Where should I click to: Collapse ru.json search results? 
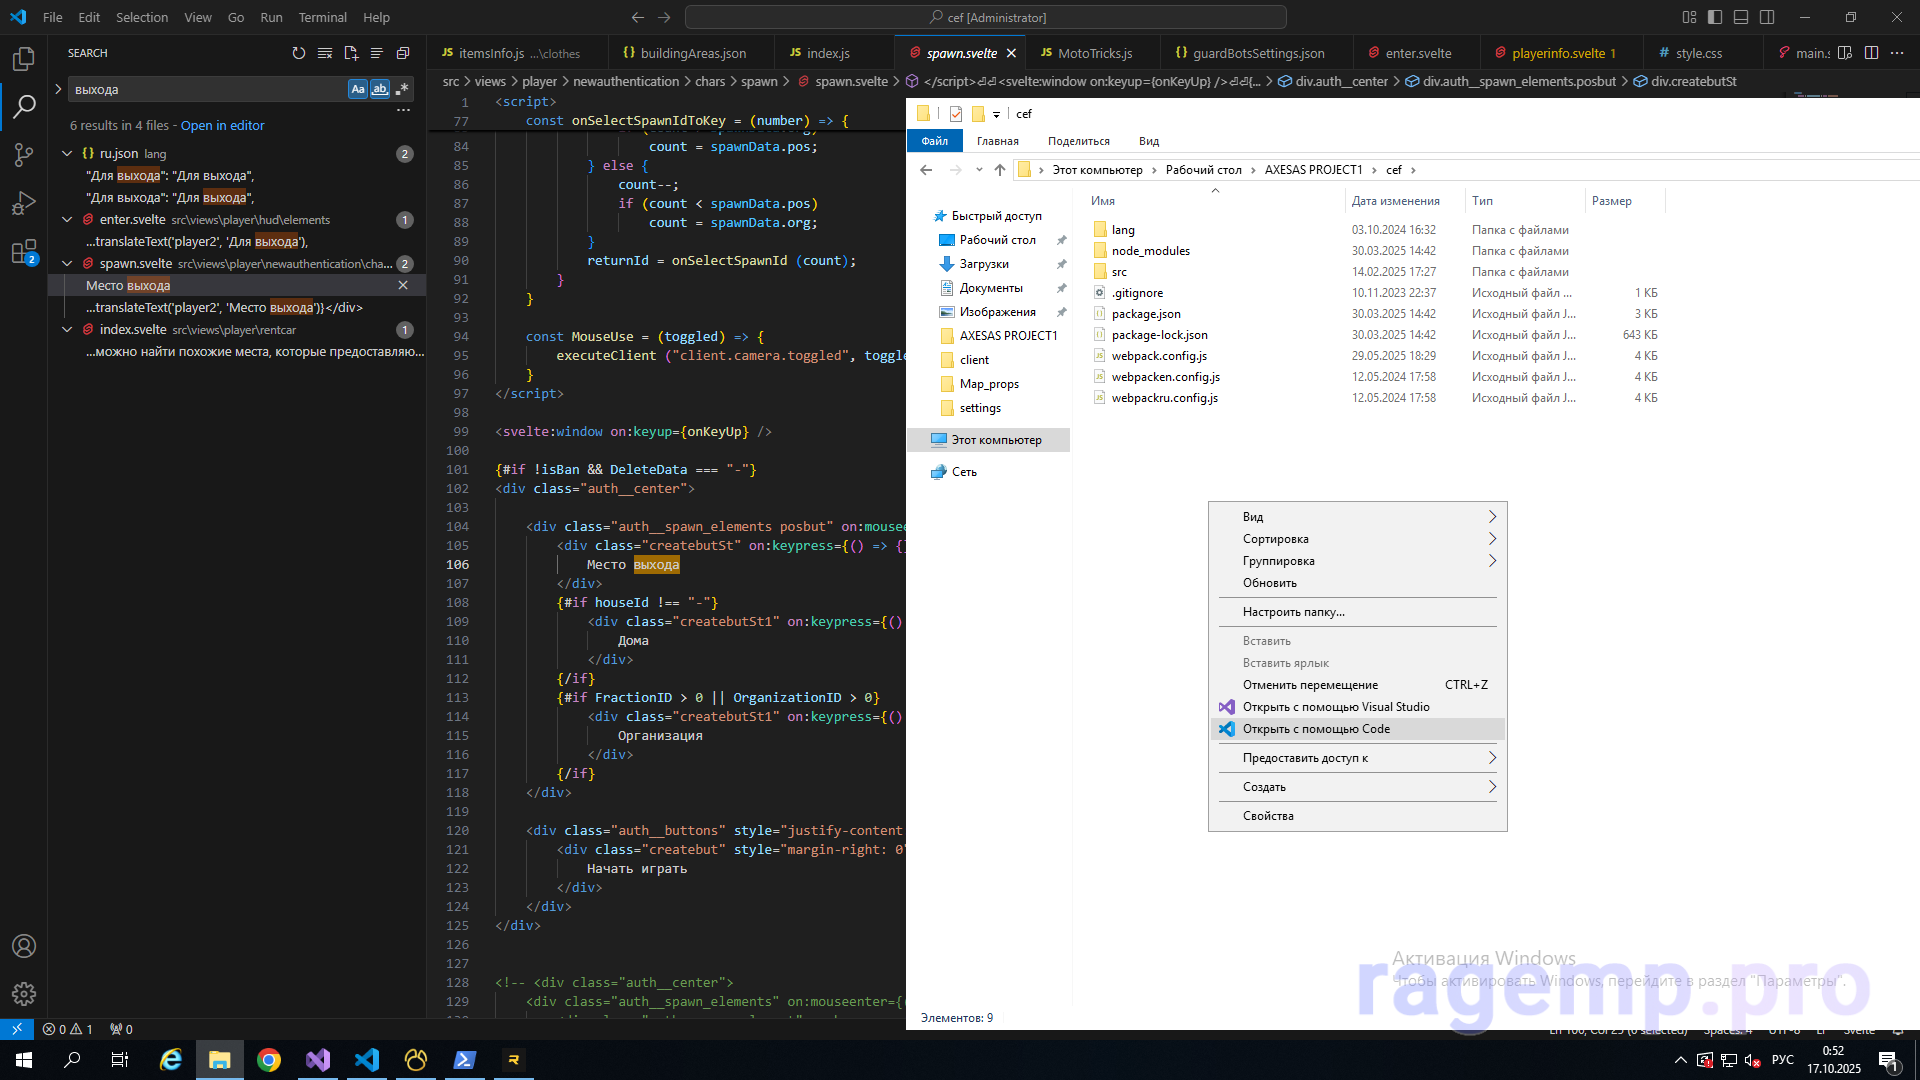coord(67,154)
